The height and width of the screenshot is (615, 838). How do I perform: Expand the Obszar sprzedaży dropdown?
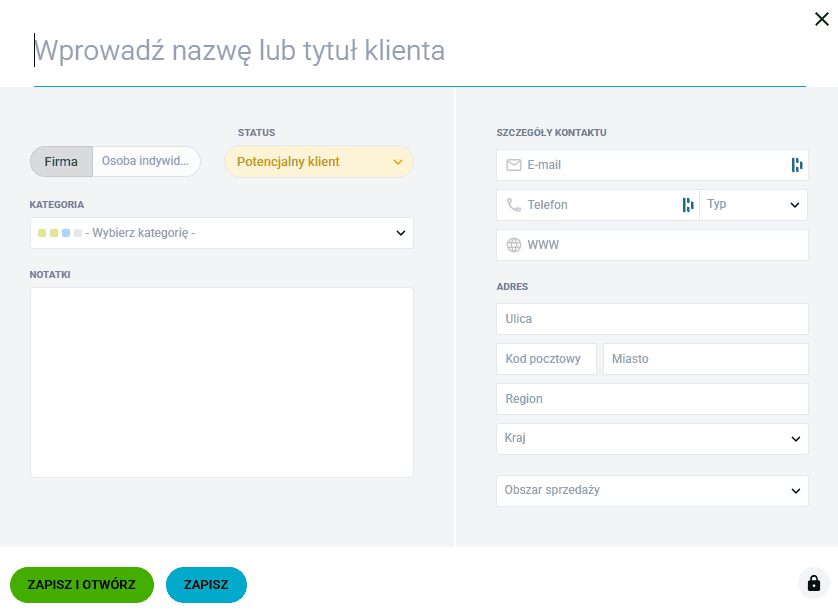tap(652, 490)
